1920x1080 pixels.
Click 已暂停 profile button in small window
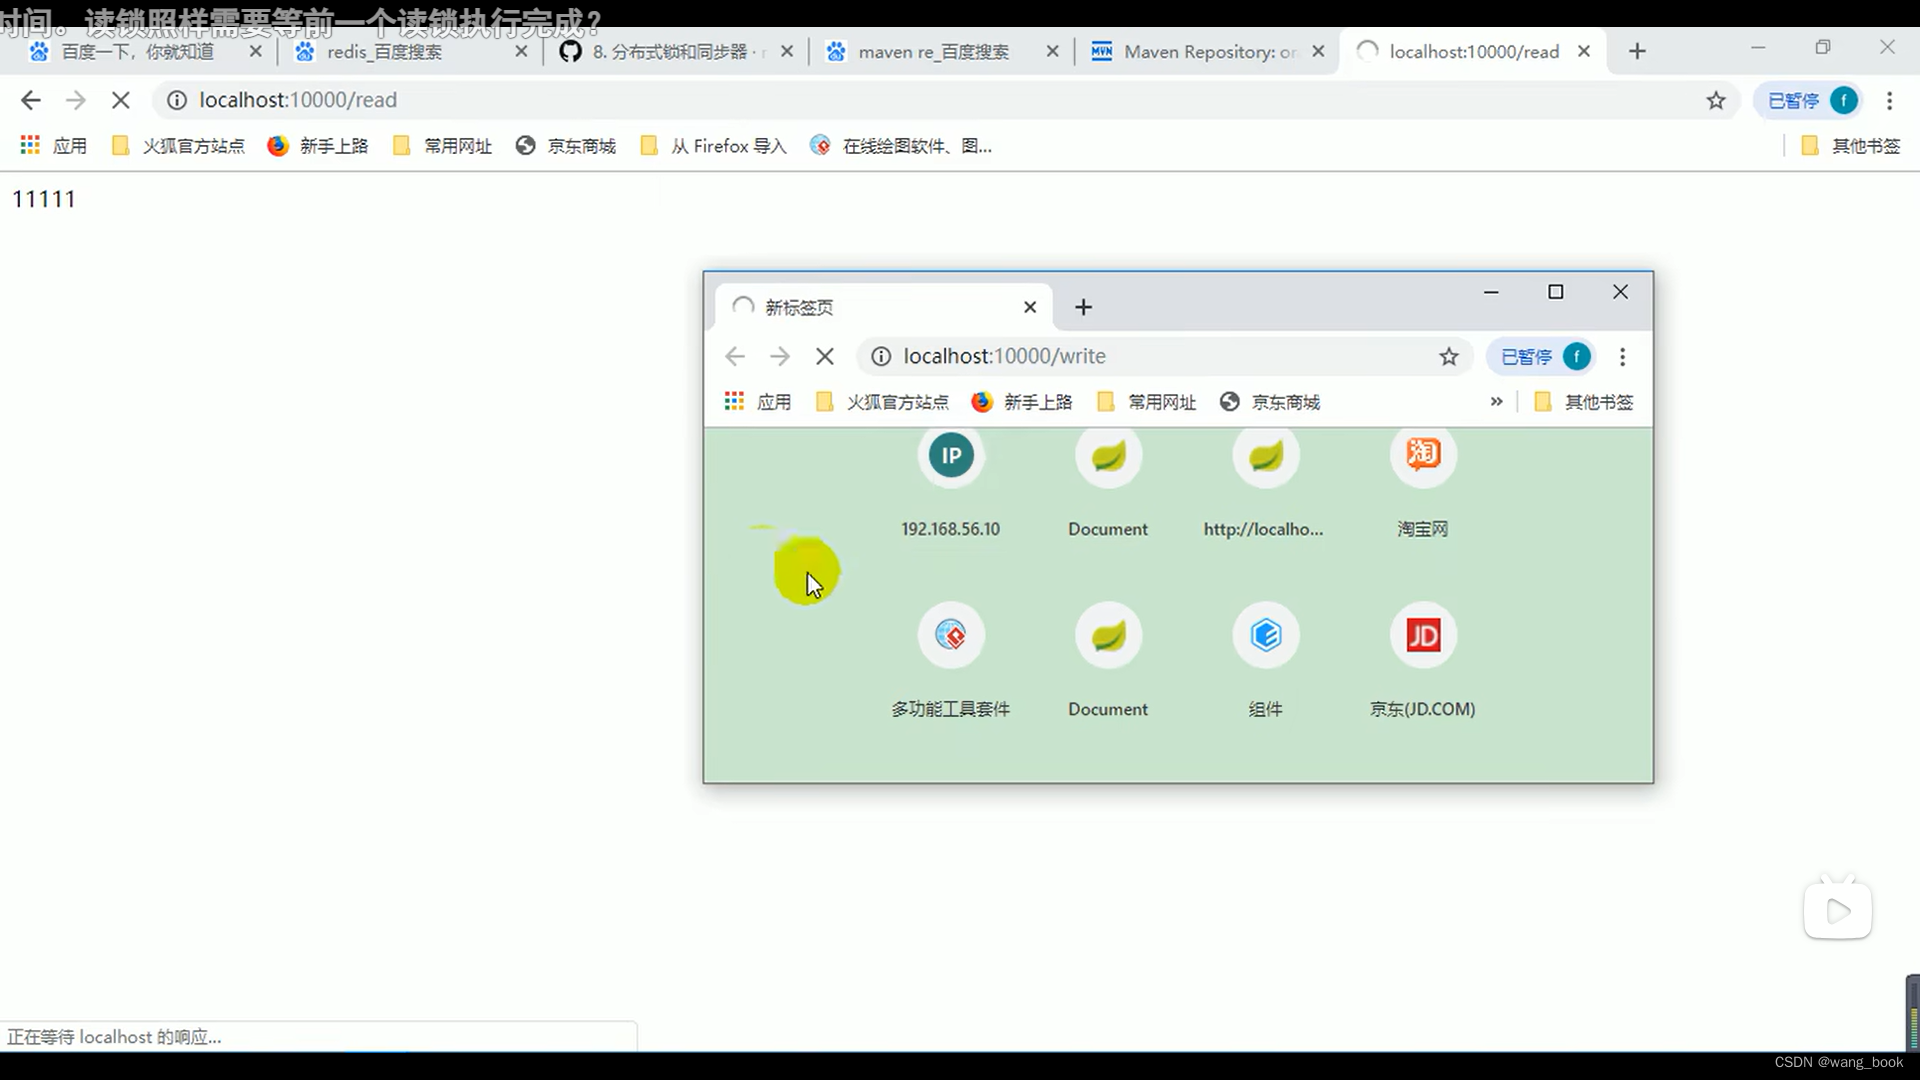pyautogui.click(x=1542, y=356)
